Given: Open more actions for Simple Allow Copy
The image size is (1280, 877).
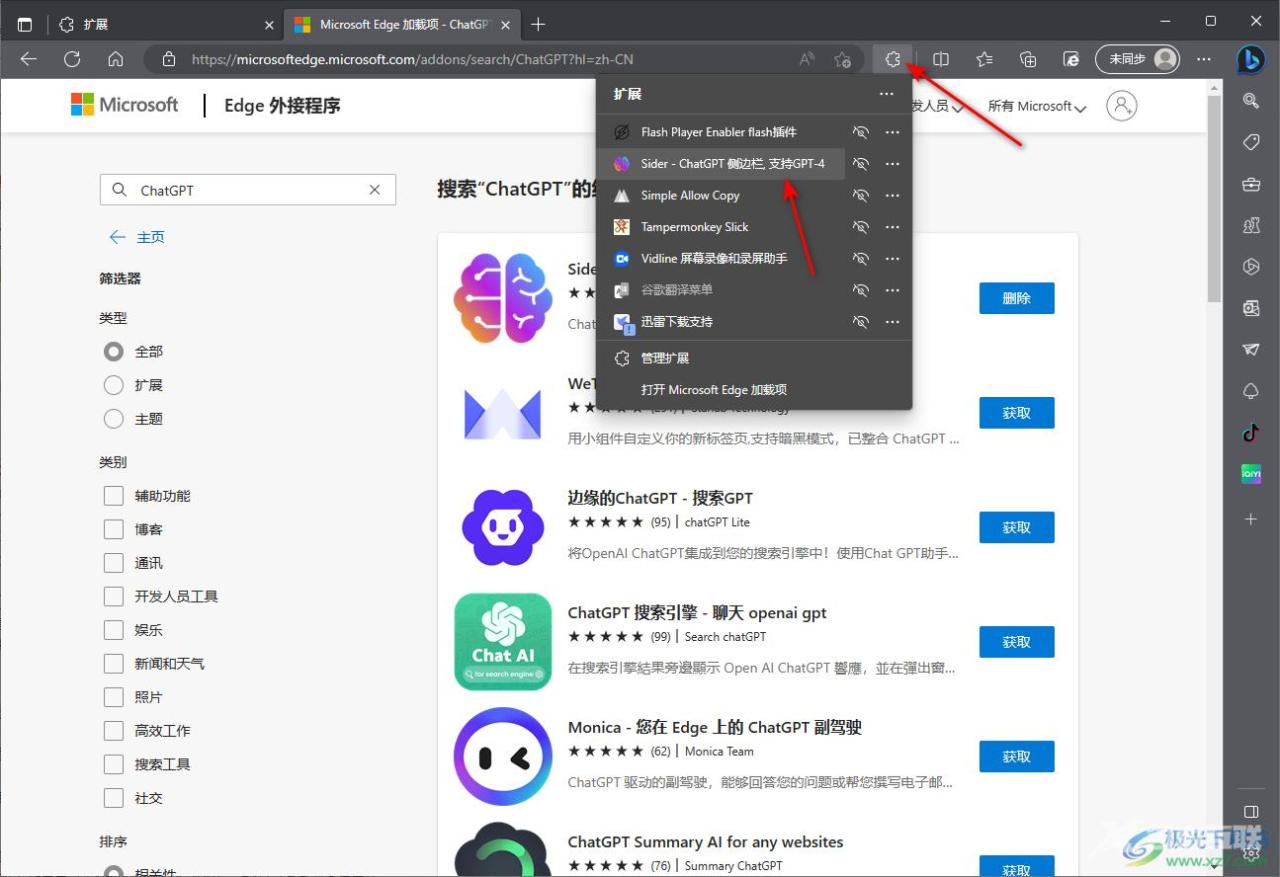Looking at the screenshot, I should [x=892, y=195].
